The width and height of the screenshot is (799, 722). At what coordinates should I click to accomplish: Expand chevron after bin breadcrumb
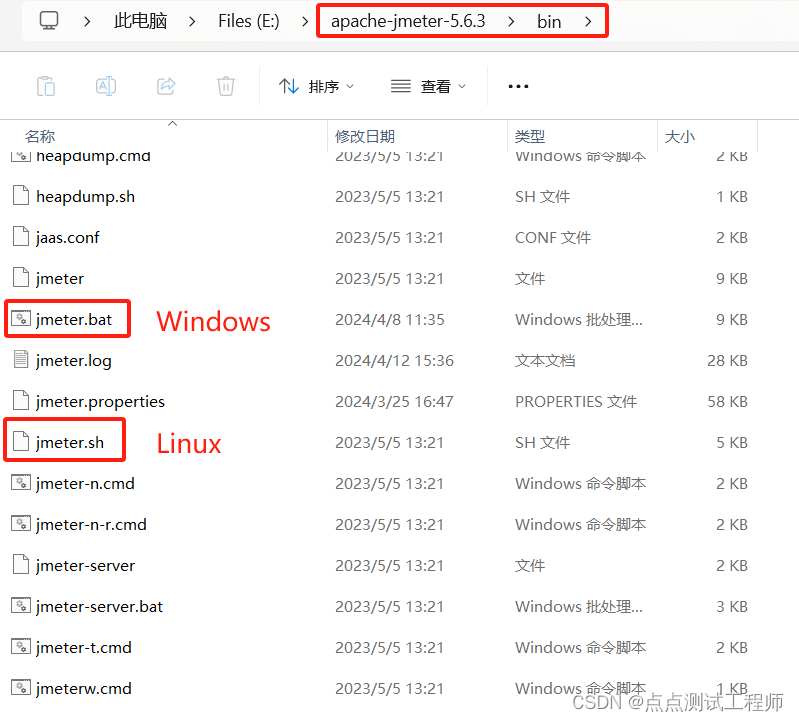[588, 22]
